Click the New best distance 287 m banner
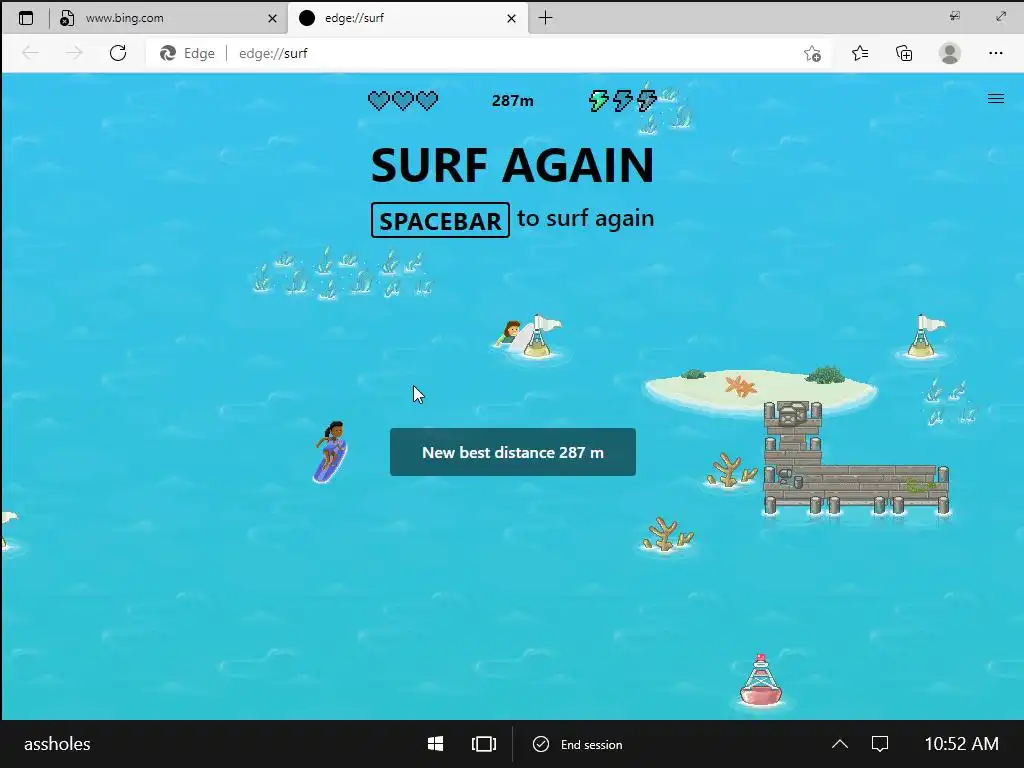 pyautogui.click(x=513, y=452)
